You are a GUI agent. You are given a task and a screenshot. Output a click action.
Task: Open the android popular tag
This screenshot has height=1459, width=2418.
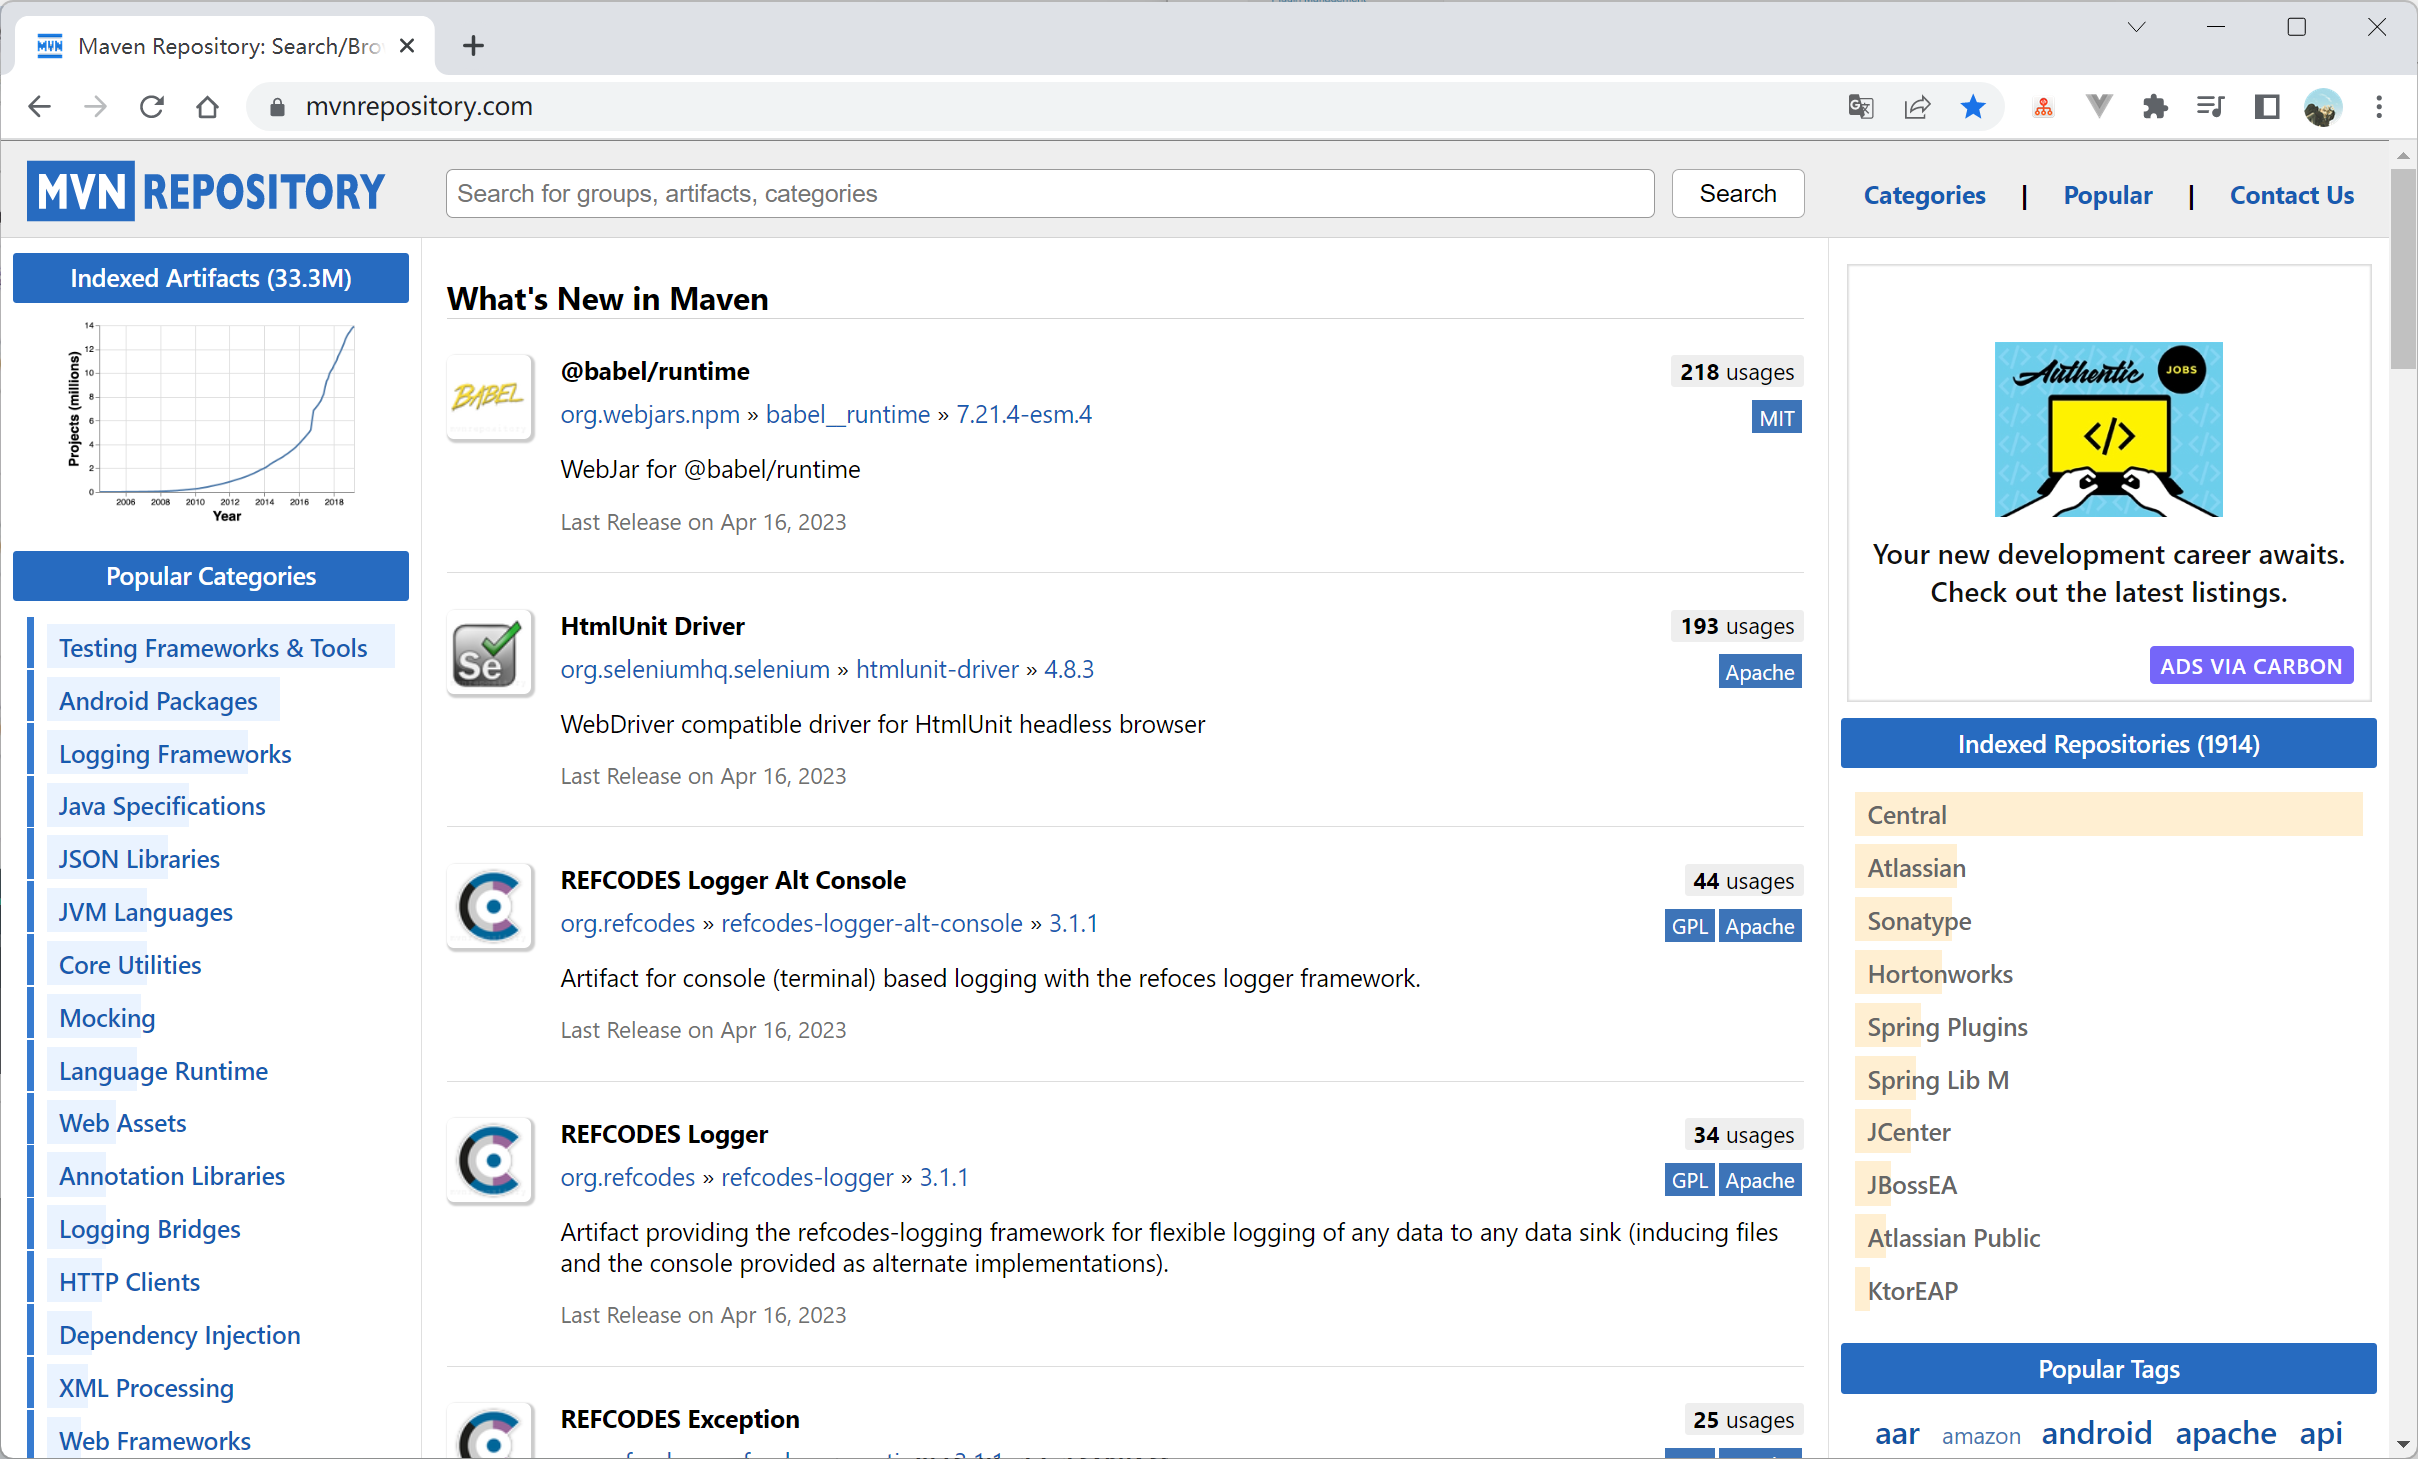pos(2096,1433)
